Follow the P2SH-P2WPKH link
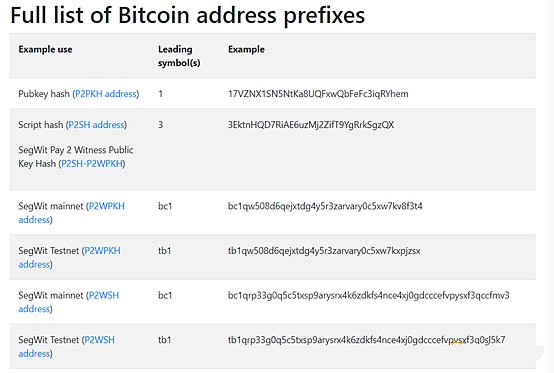554x373 pixels. coord(92,164)
